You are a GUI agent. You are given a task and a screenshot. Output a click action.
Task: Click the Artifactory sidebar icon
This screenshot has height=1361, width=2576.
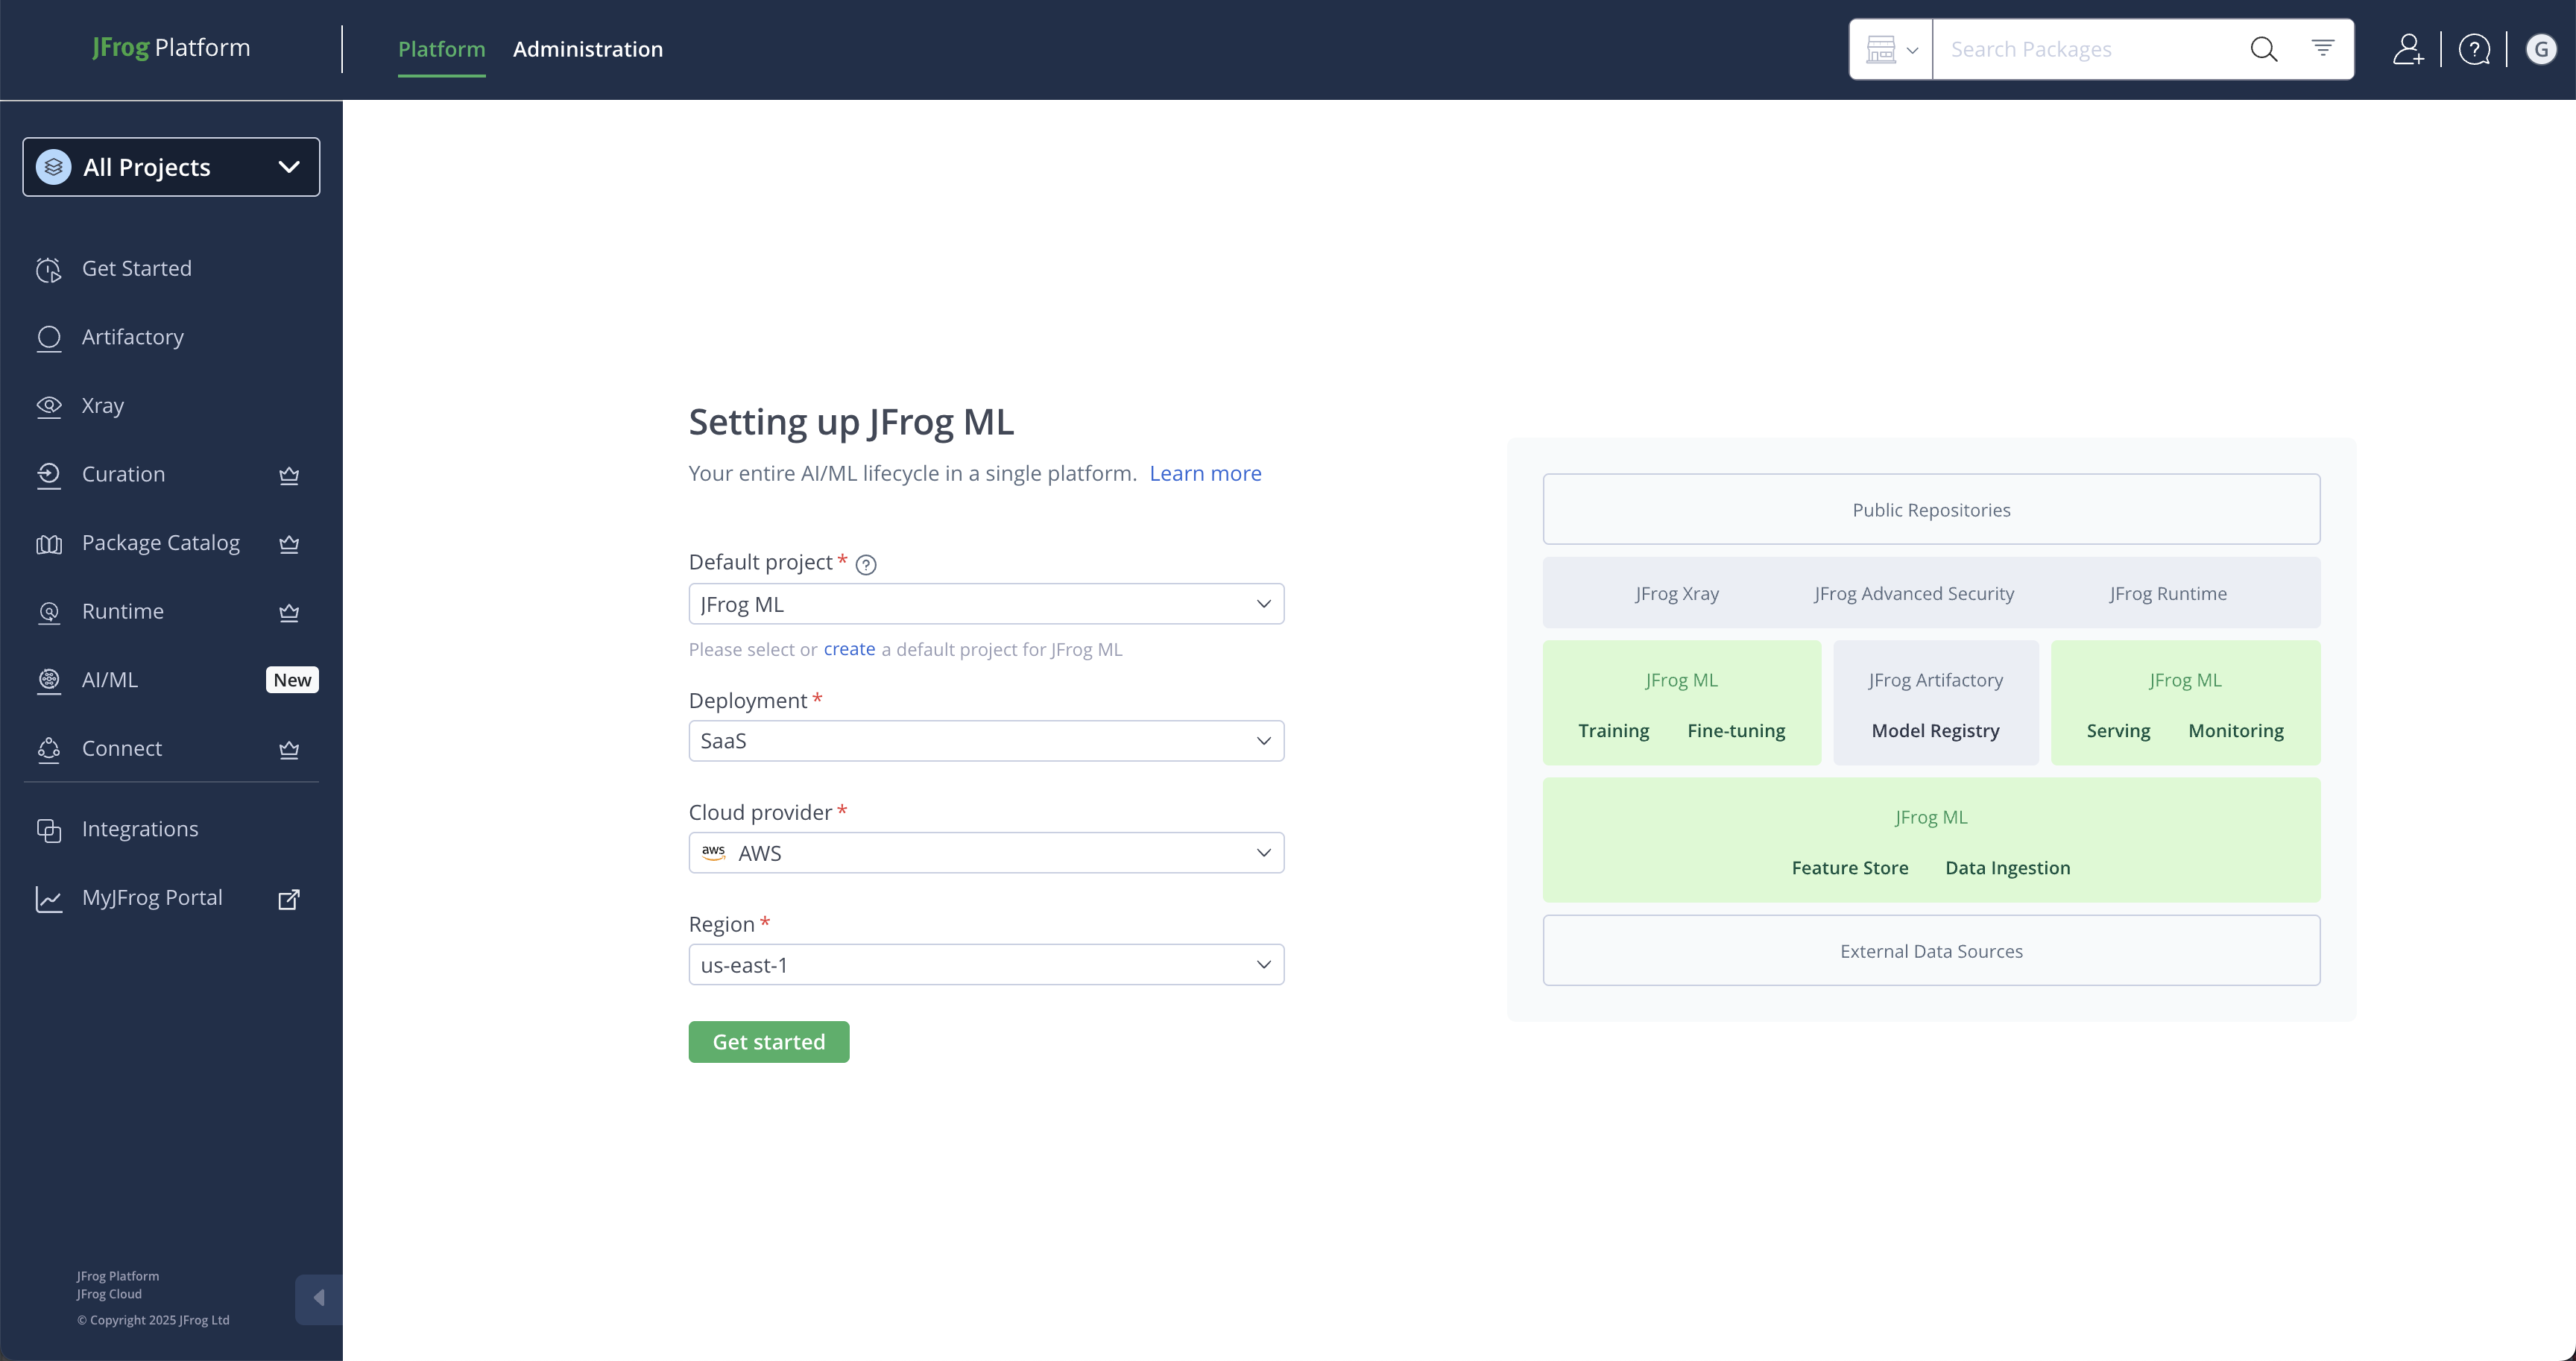pos(49,338)
